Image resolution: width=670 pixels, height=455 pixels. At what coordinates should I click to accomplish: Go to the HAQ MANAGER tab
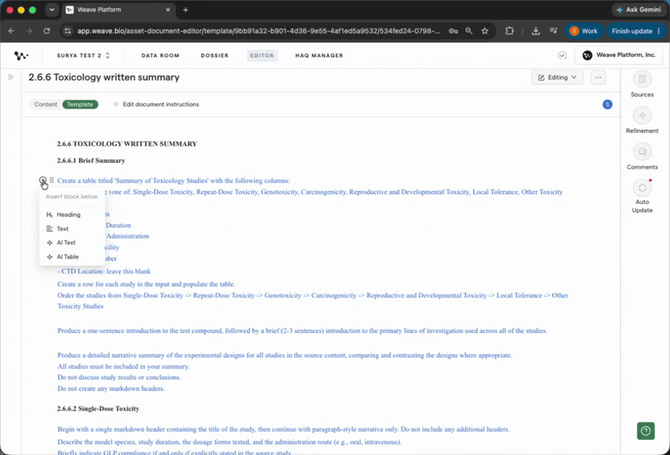coord(319,56)
